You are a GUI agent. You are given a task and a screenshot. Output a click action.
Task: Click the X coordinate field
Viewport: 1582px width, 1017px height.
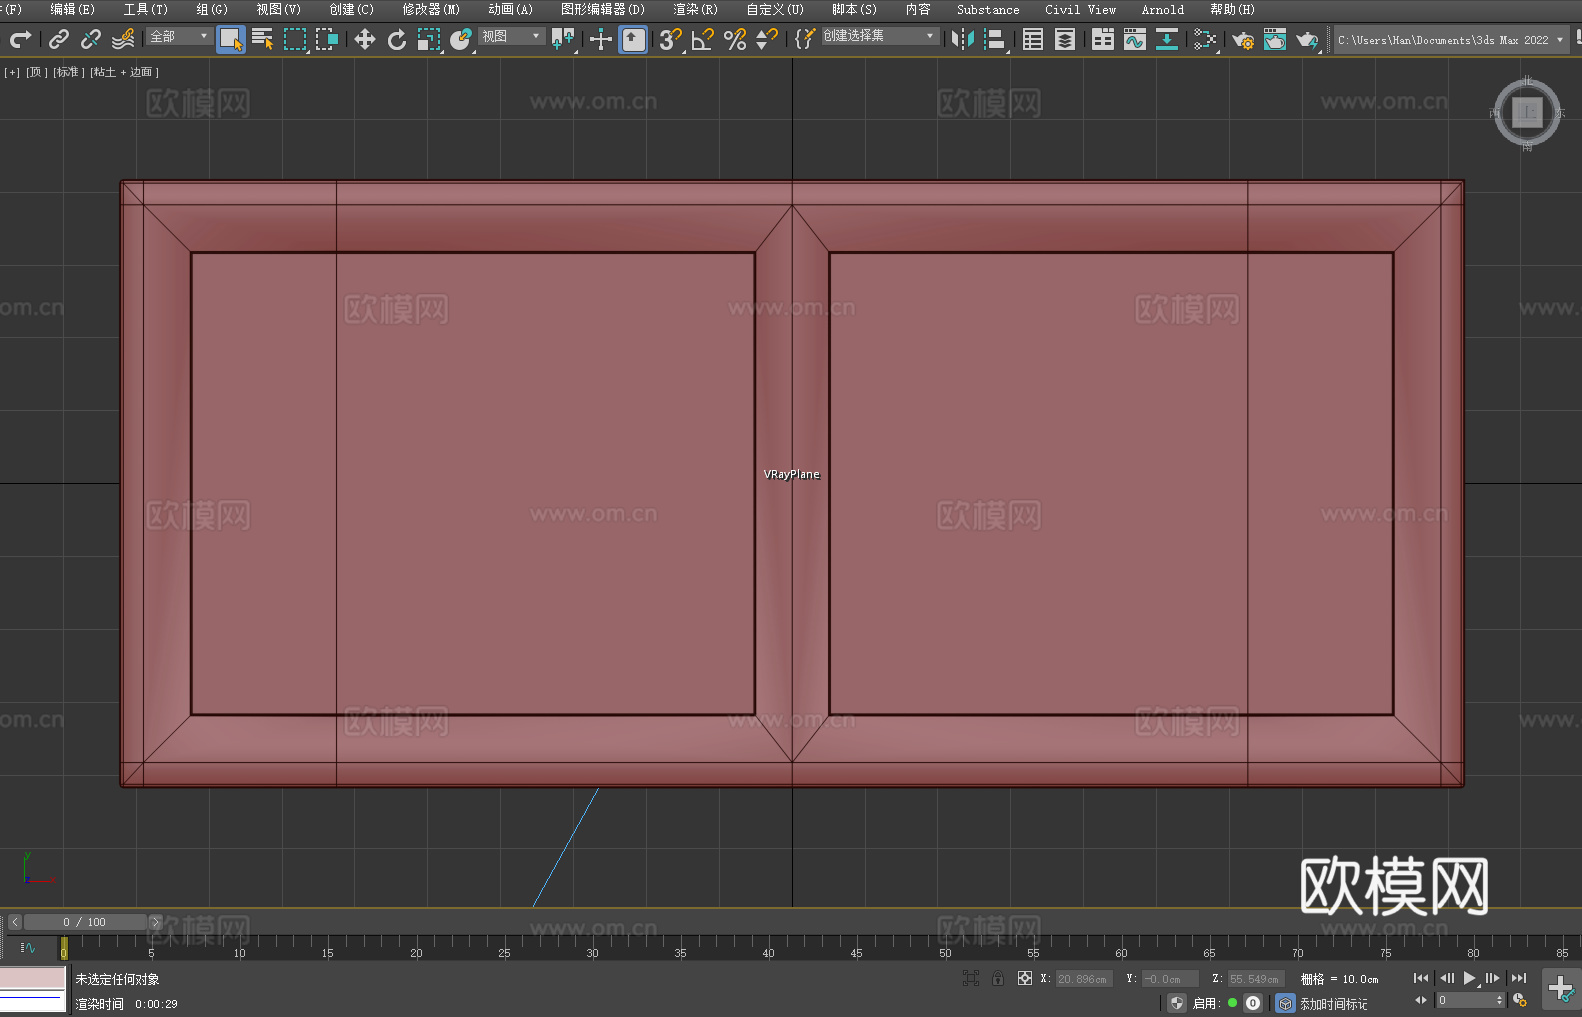tap(1084, 979)
